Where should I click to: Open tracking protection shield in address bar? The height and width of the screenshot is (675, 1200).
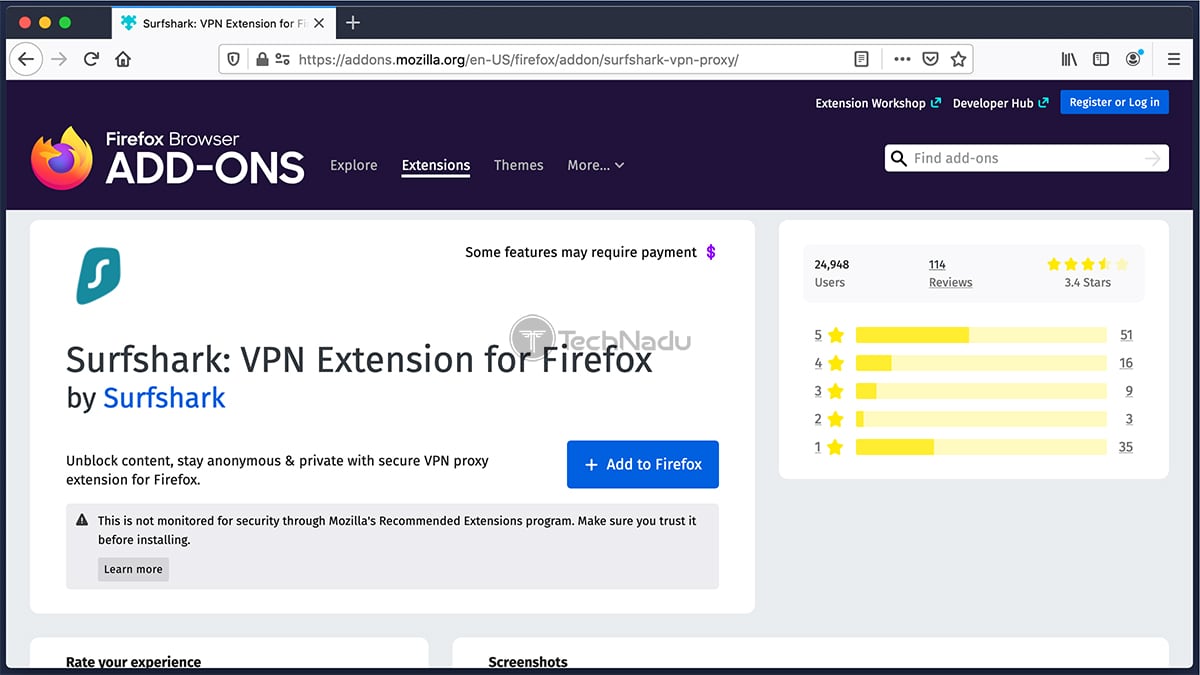tap(234, 59)
